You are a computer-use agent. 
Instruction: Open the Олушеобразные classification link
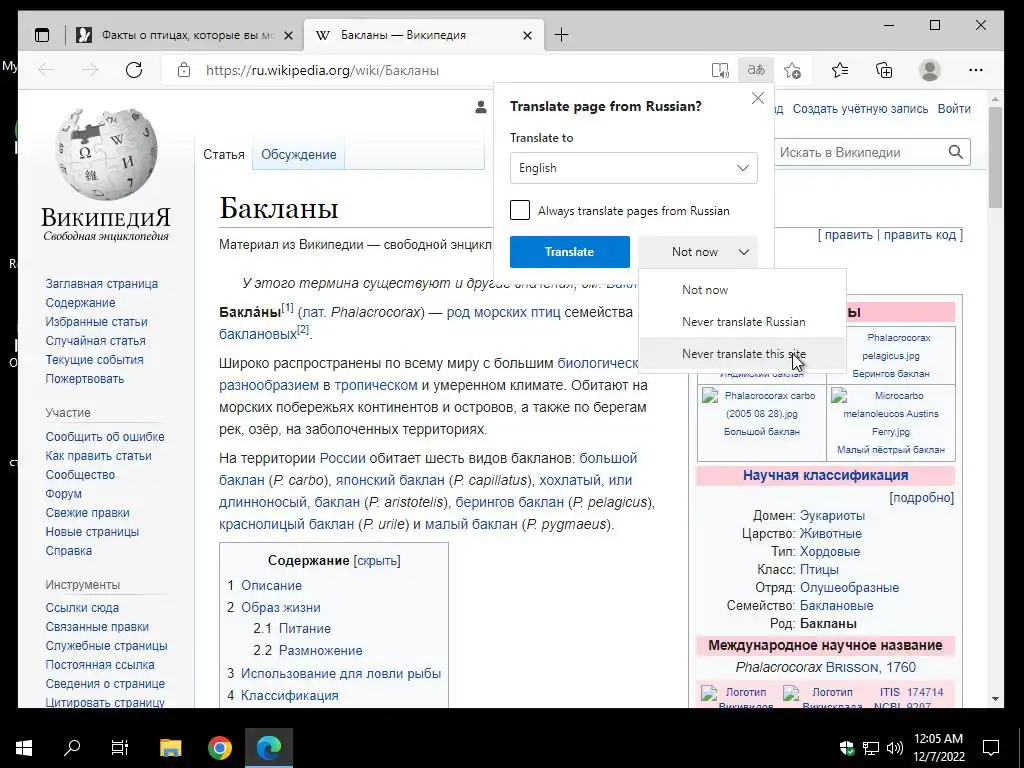[849, 587]
